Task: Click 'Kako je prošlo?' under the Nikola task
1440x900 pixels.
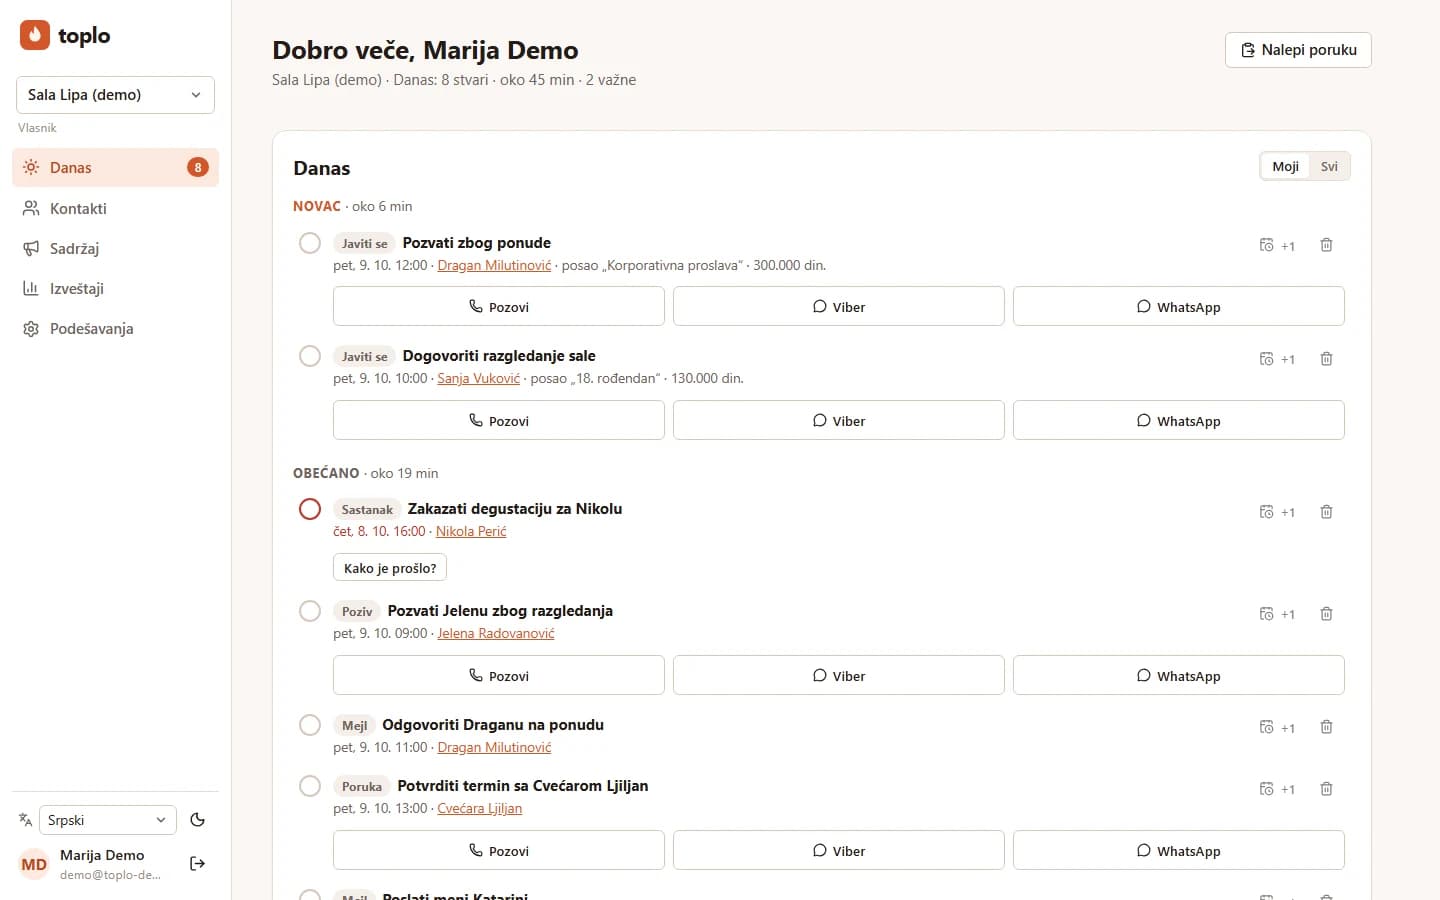Action: click(390, 568)
